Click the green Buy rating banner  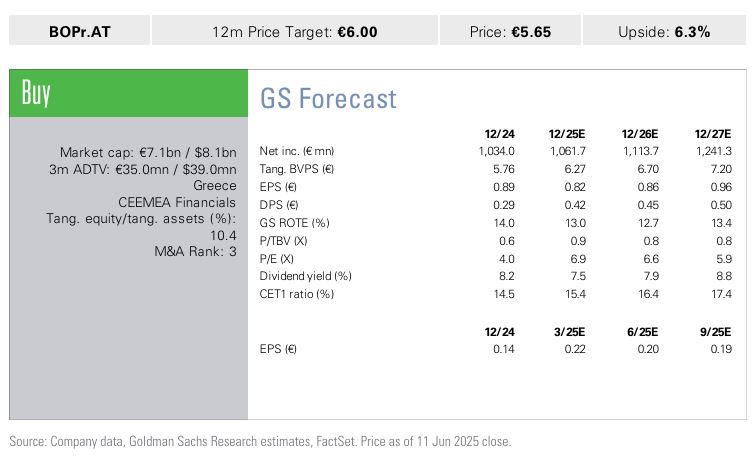[128, 94]
